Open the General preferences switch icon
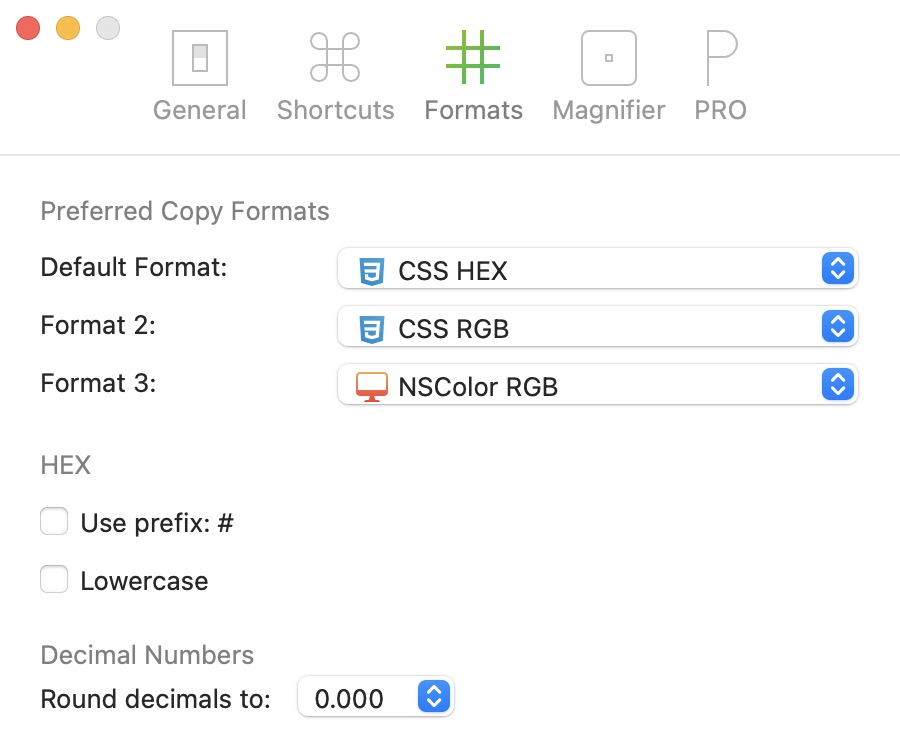This screenshot has height=756, width=900. click(x=200, y=57)
